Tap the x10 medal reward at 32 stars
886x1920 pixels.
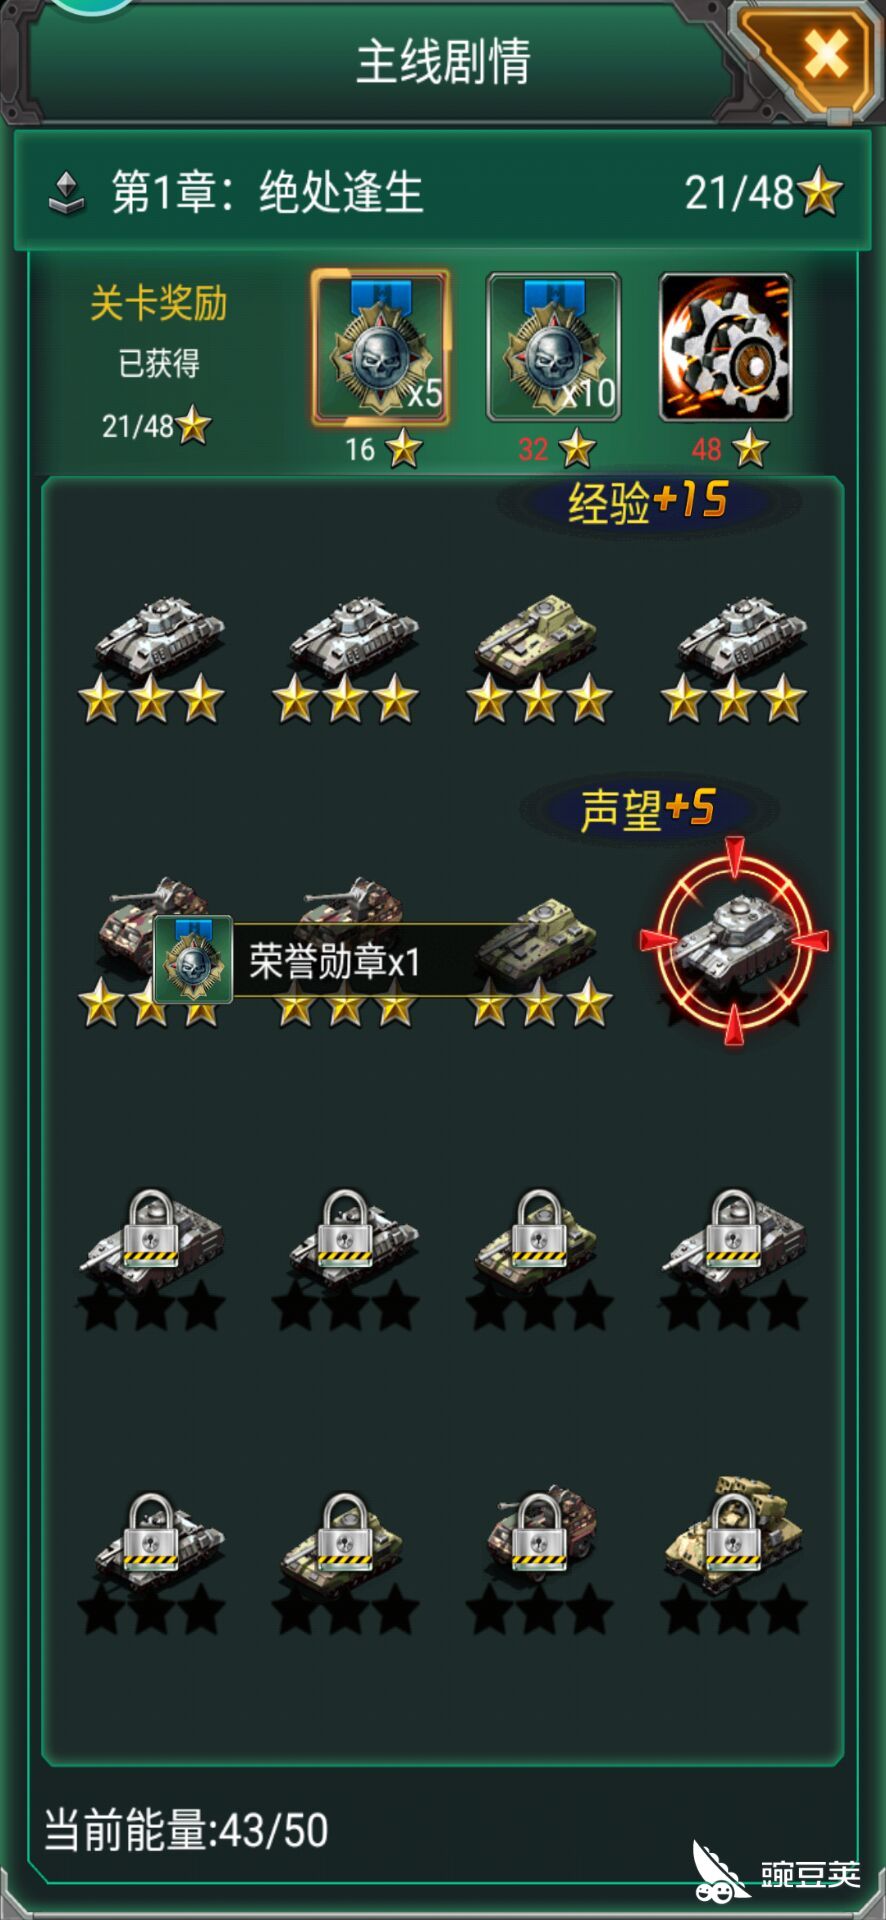[x=554, y=347]
